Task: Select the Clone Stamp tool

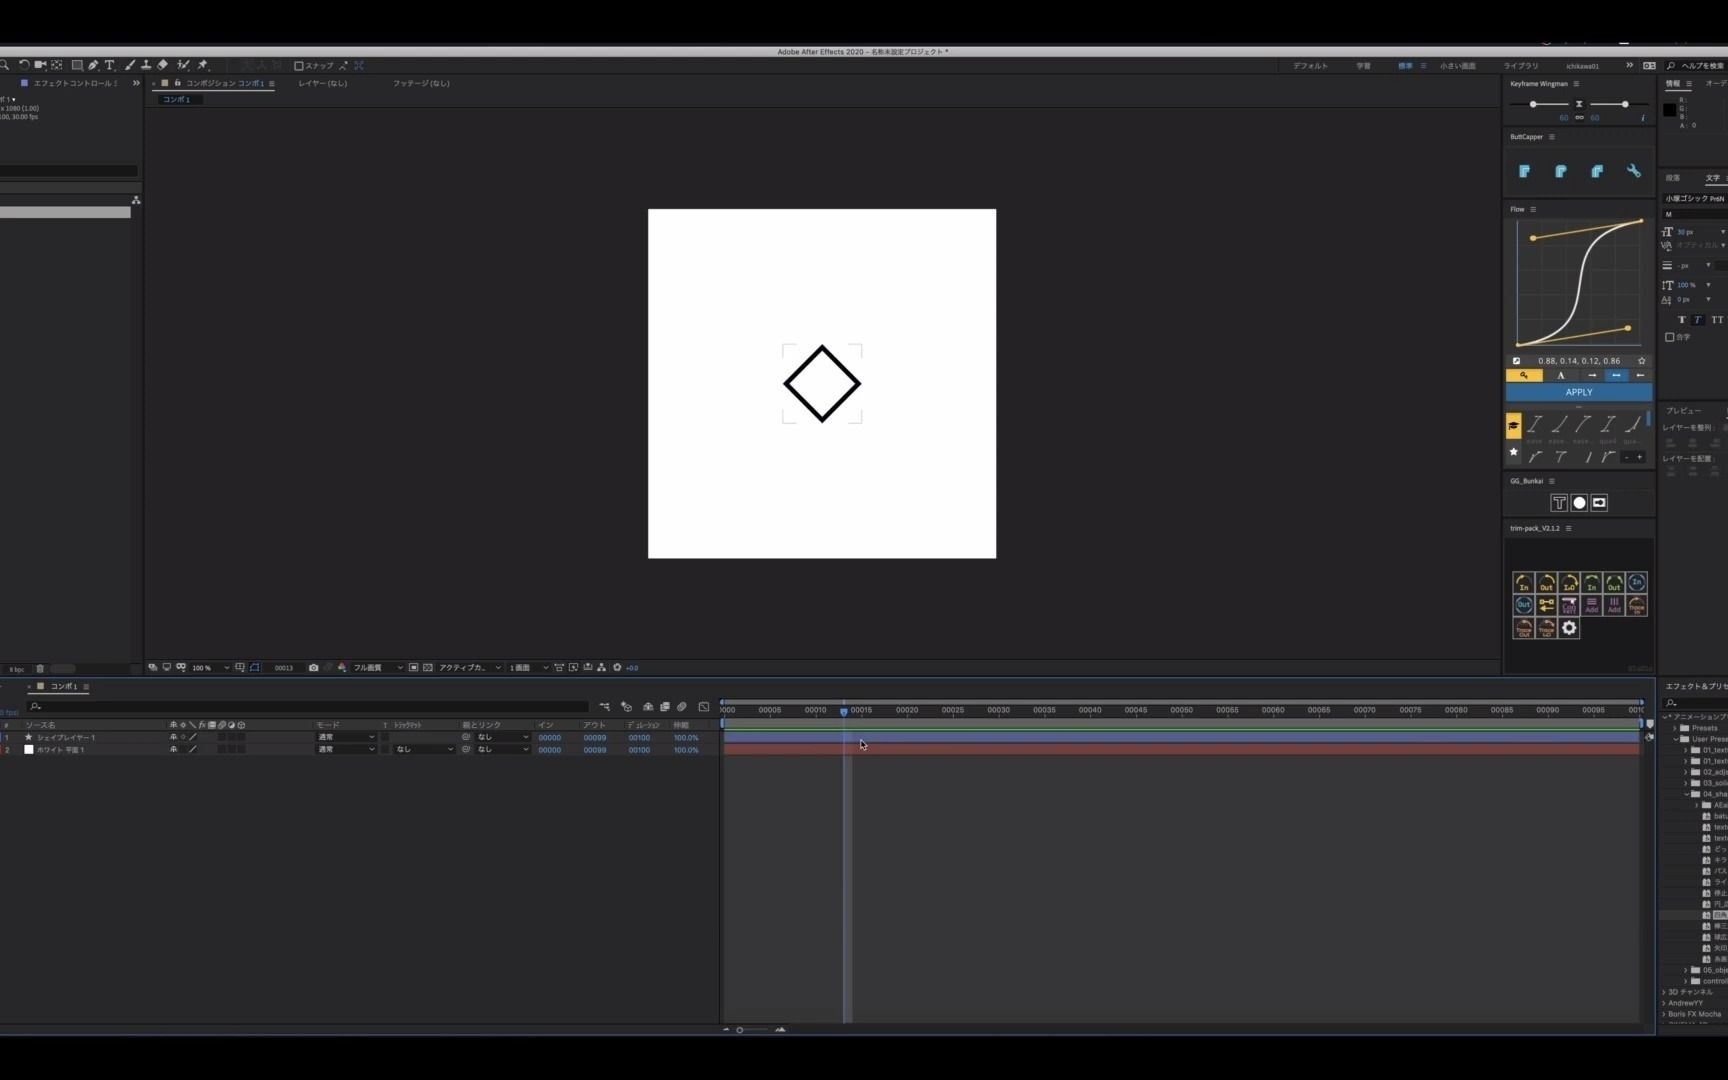Action: coord(146,65)
